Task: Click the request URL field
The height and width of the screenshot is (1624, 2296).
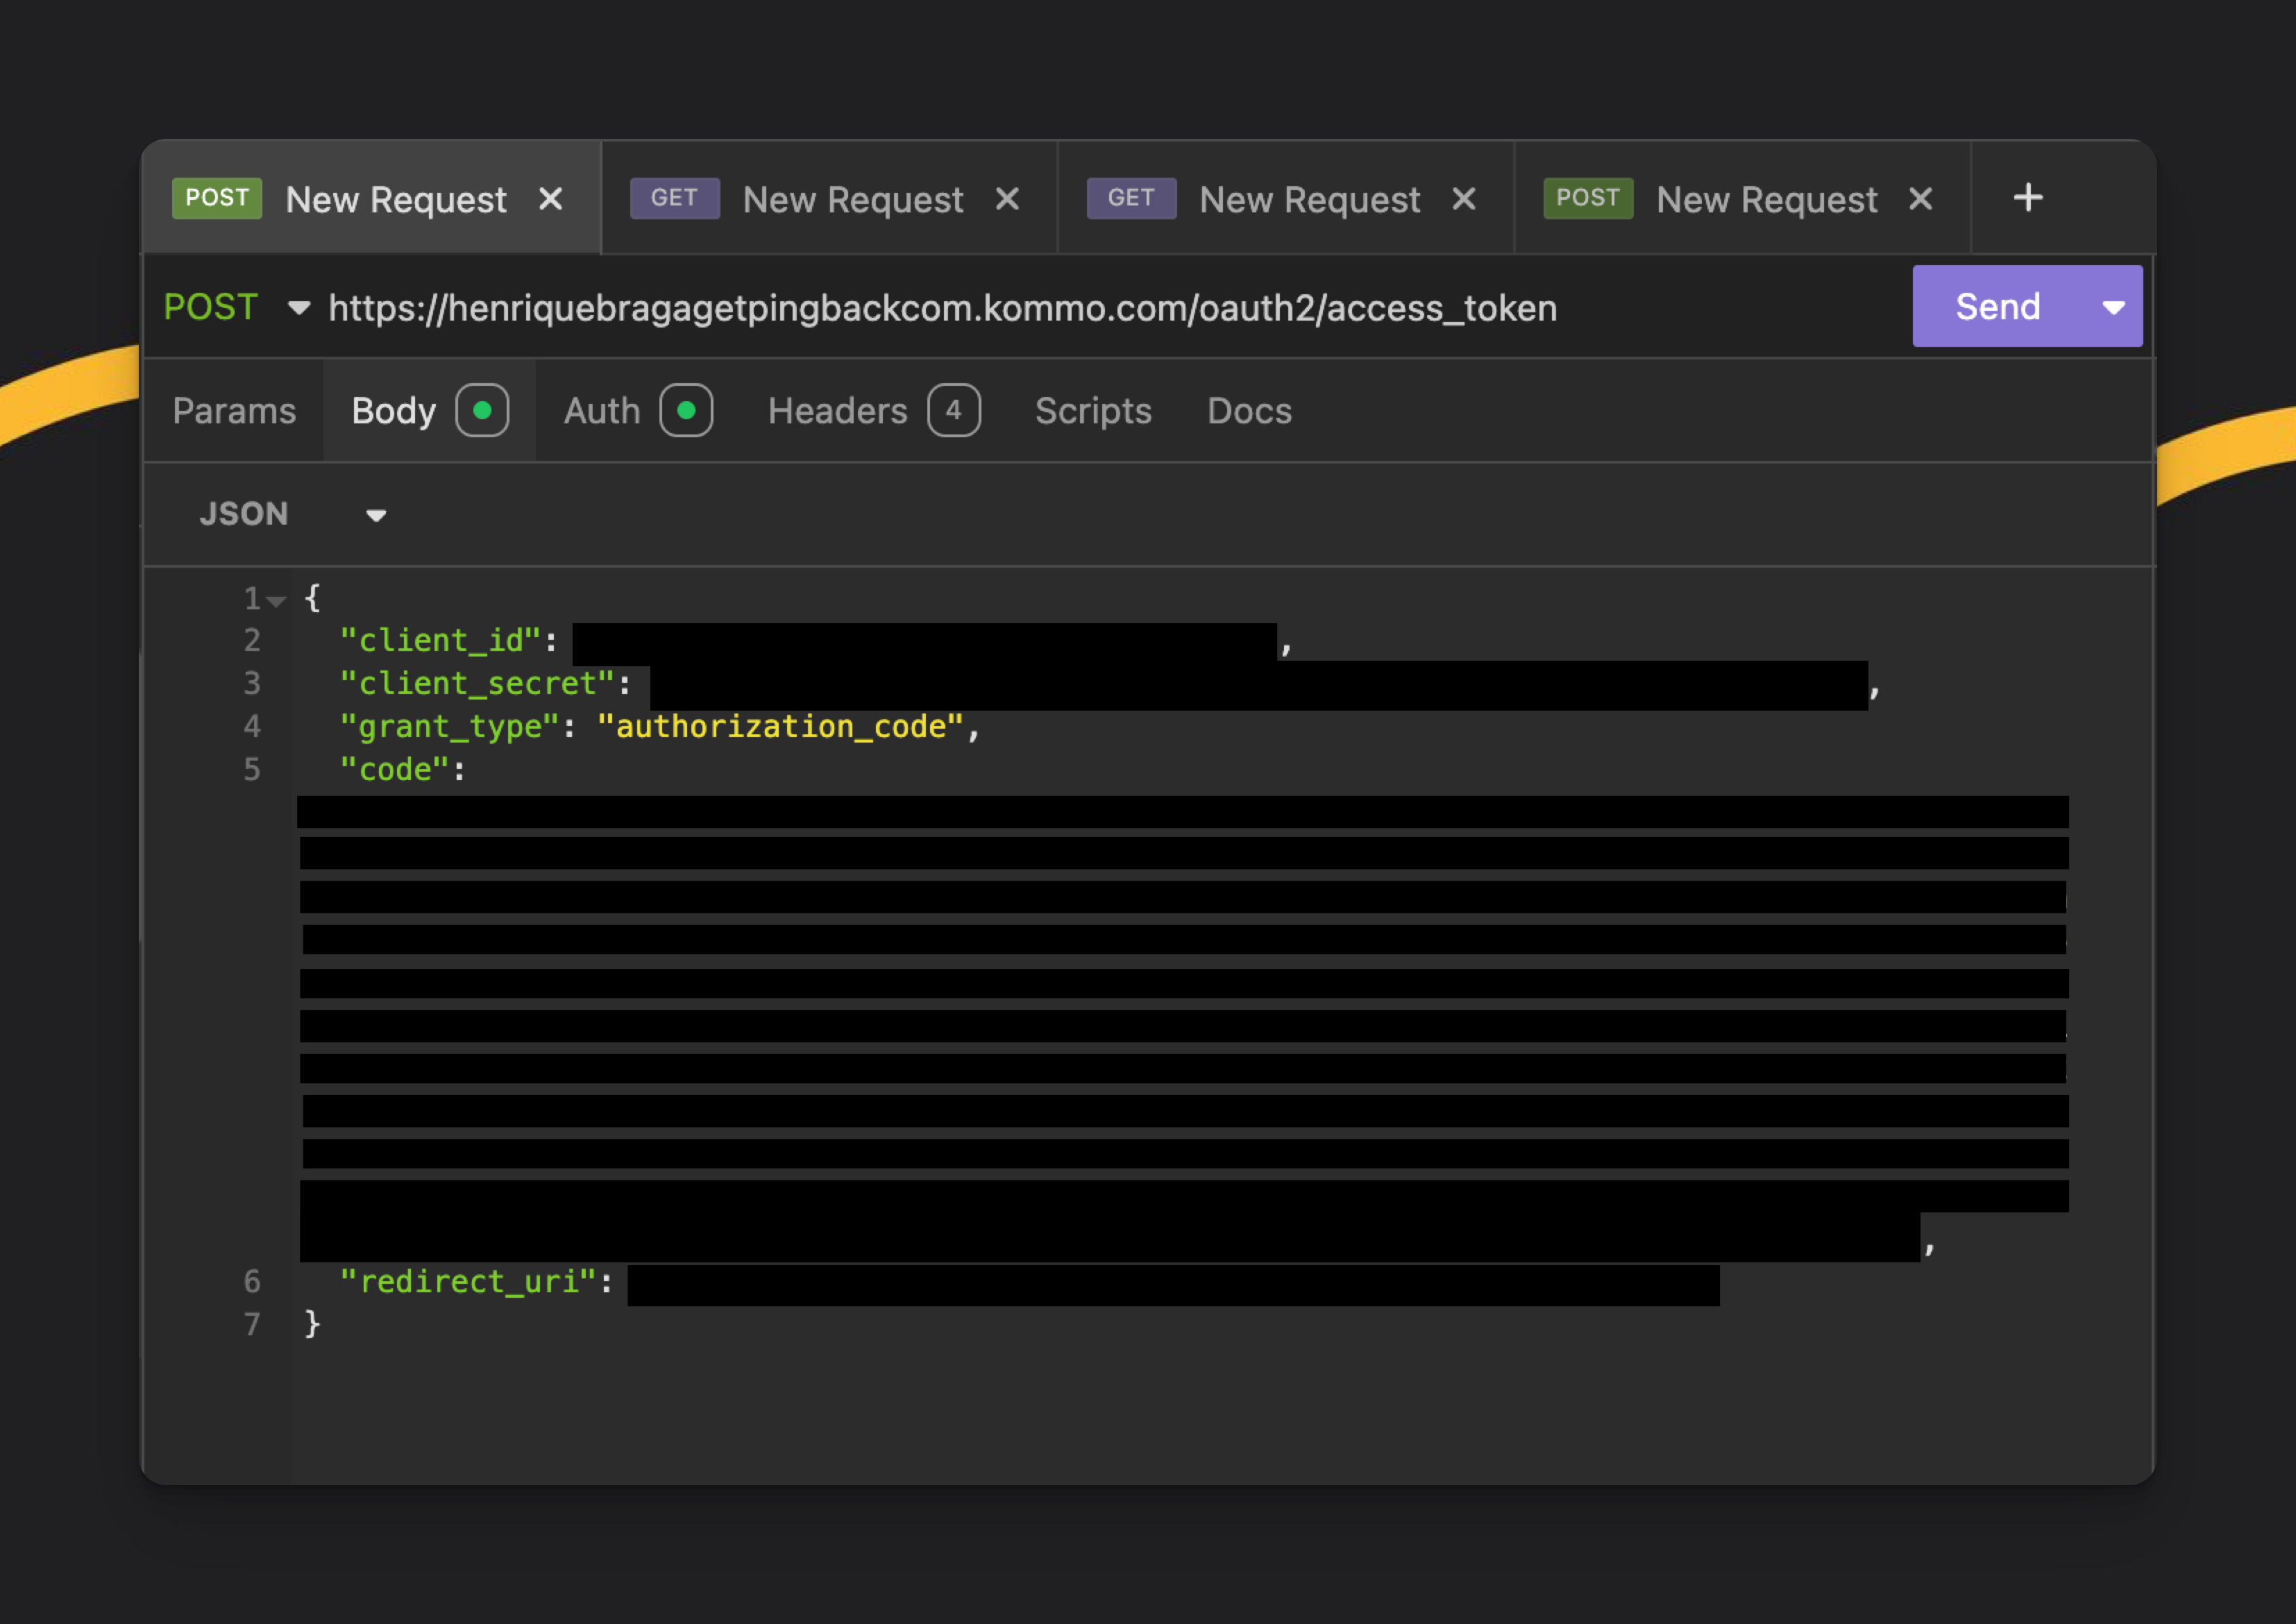Action: pos(942,308)
